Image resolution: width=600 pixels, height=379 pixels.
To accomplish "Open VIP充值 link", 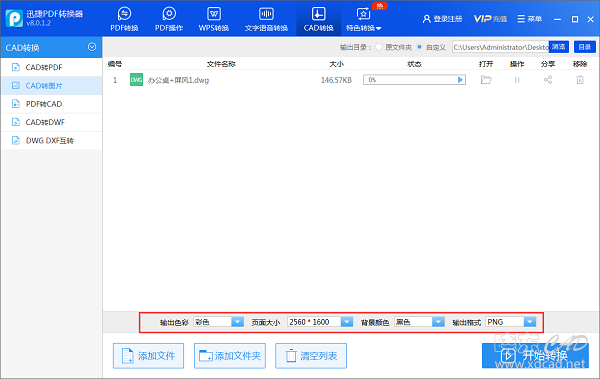I will click(x=490, y=19).
